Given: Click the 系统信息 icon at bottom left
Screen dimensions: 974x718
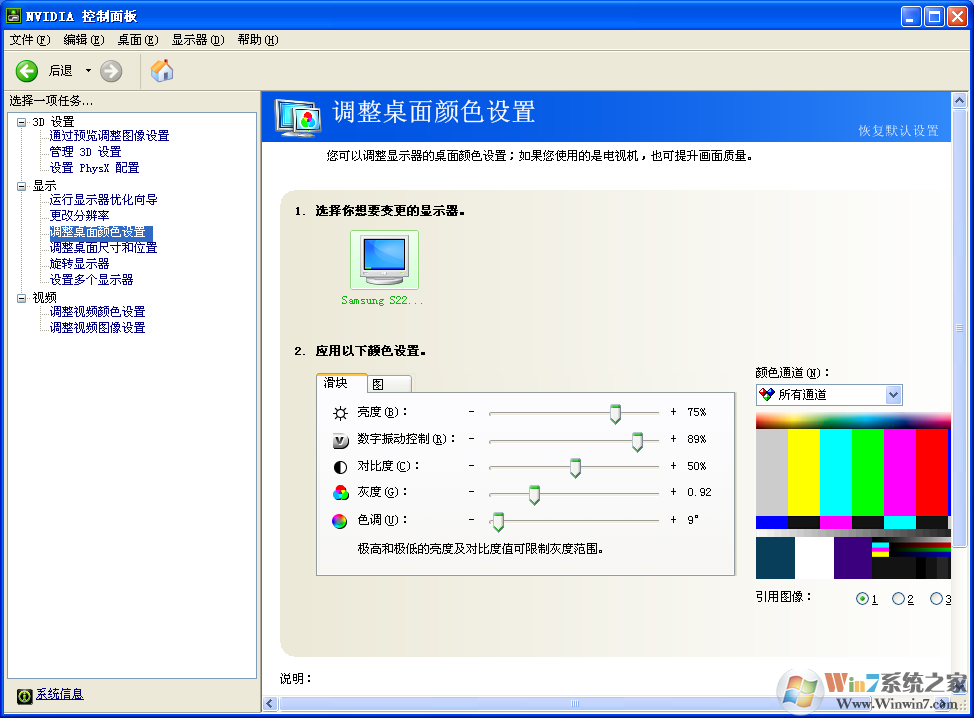Looking at the screenshot, I should pos(24,694).
